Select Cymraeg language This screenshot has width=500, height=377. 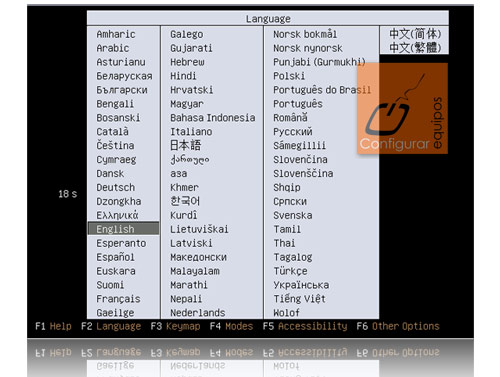[x=116, y=160]
